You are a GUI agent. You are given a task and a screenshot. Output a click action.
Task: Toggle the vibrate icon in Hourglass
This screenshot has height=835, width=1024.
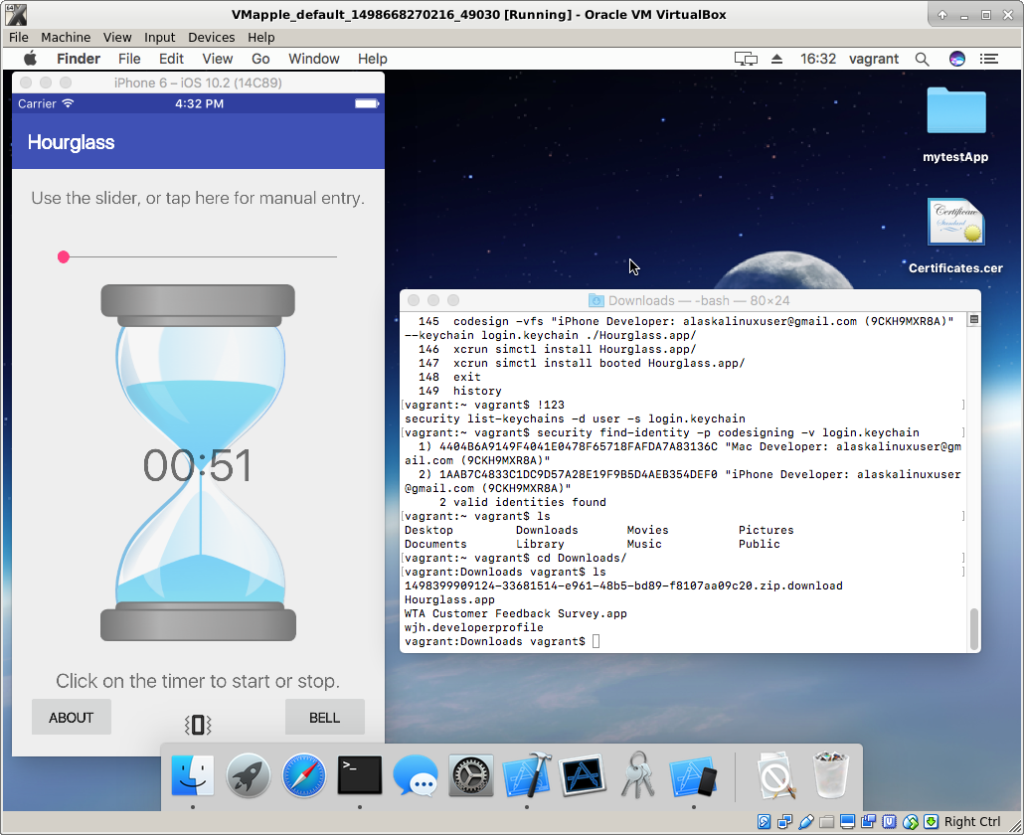click(x=198, y=725)
